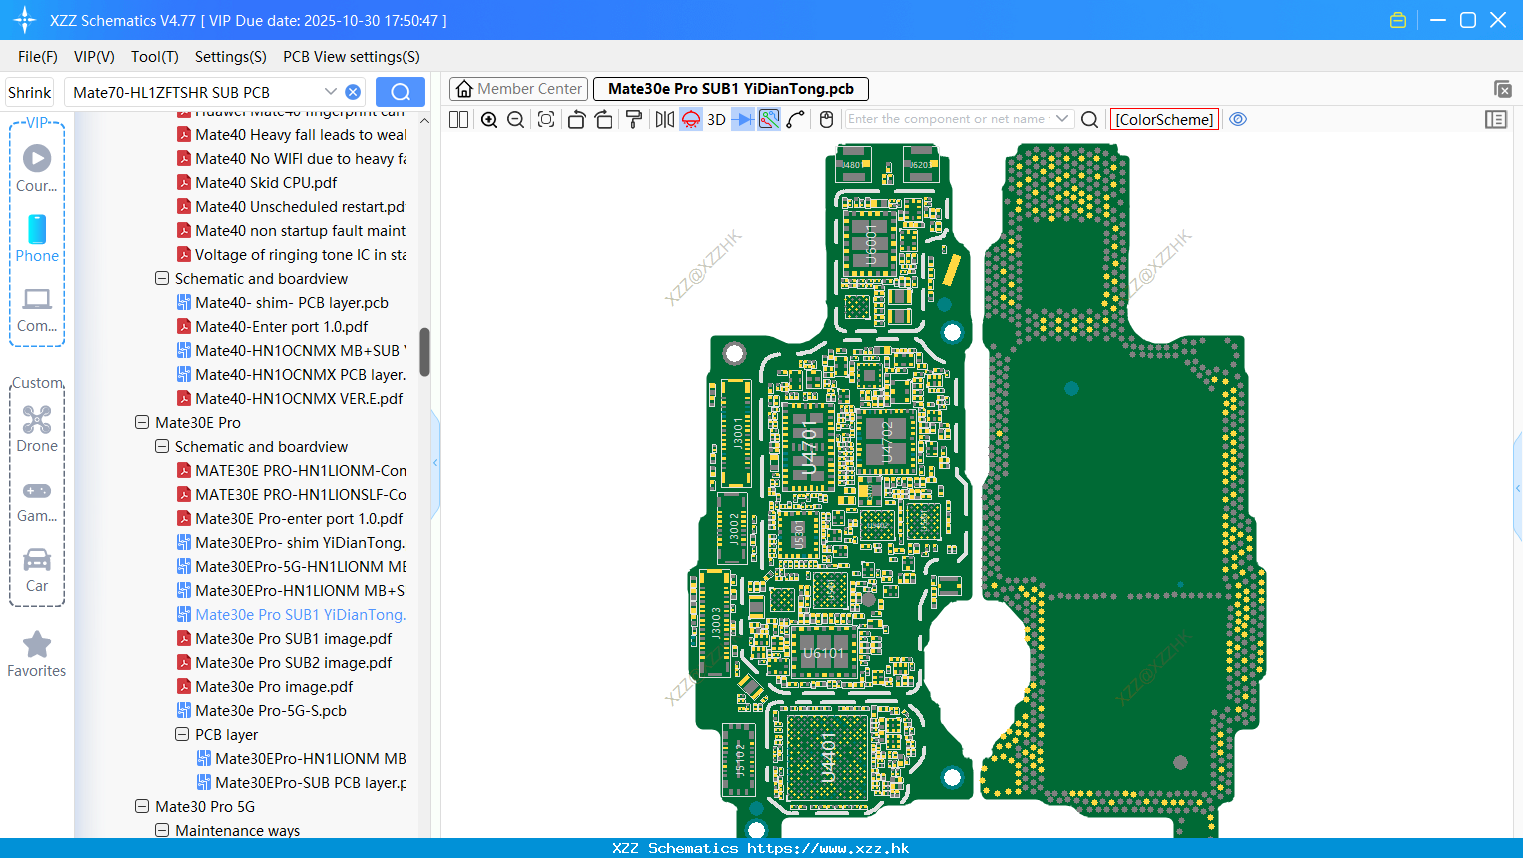Screen dimensions: 1523x858
Task: Zoom out of the PCB view
Action: coord(516,119)
